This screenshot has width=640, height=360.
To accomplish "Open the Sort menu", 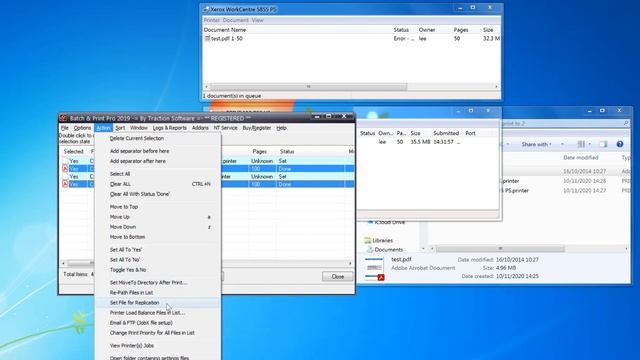I will [120, 128].
